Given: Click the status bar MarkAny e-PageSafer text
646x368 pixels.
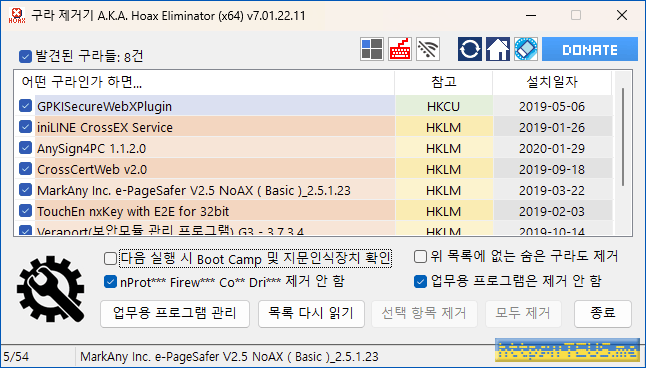Looking at the screenshot, I should [x=229, y=356].
